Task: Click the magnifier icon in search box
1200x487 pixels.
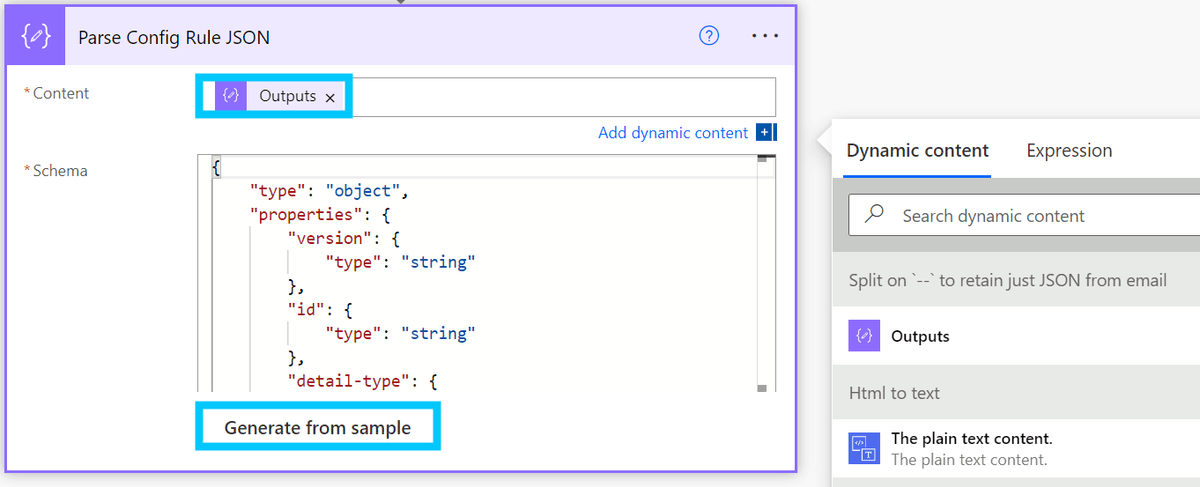Action: (875, 215)
